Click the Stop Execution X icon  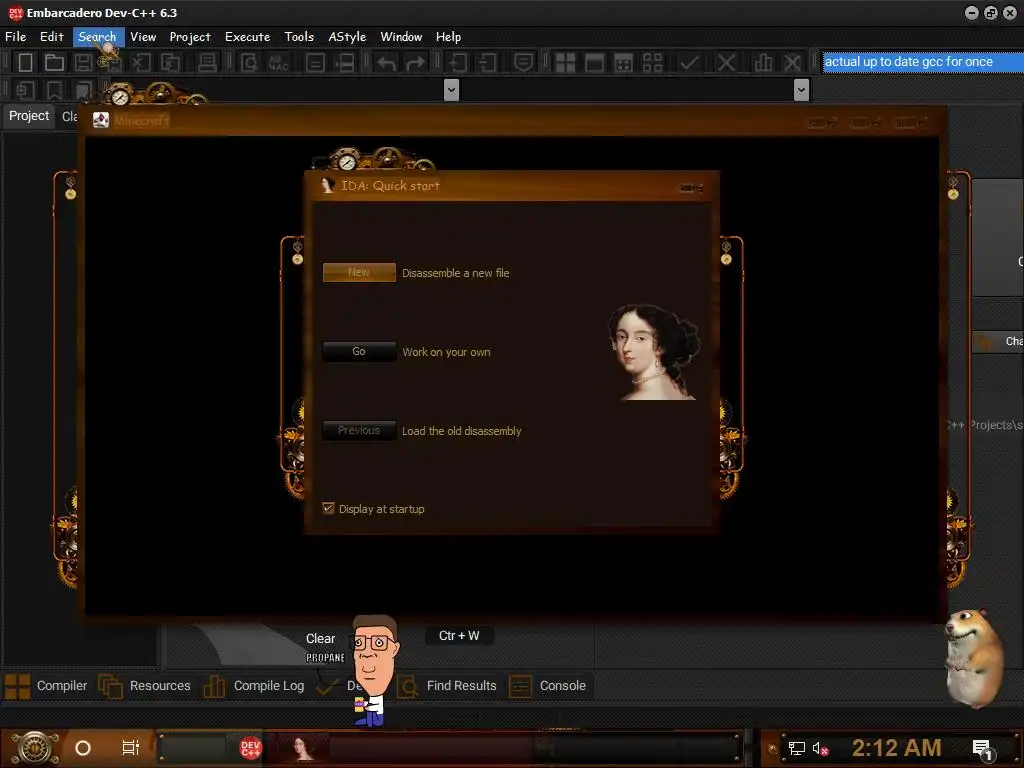(726, 63)
